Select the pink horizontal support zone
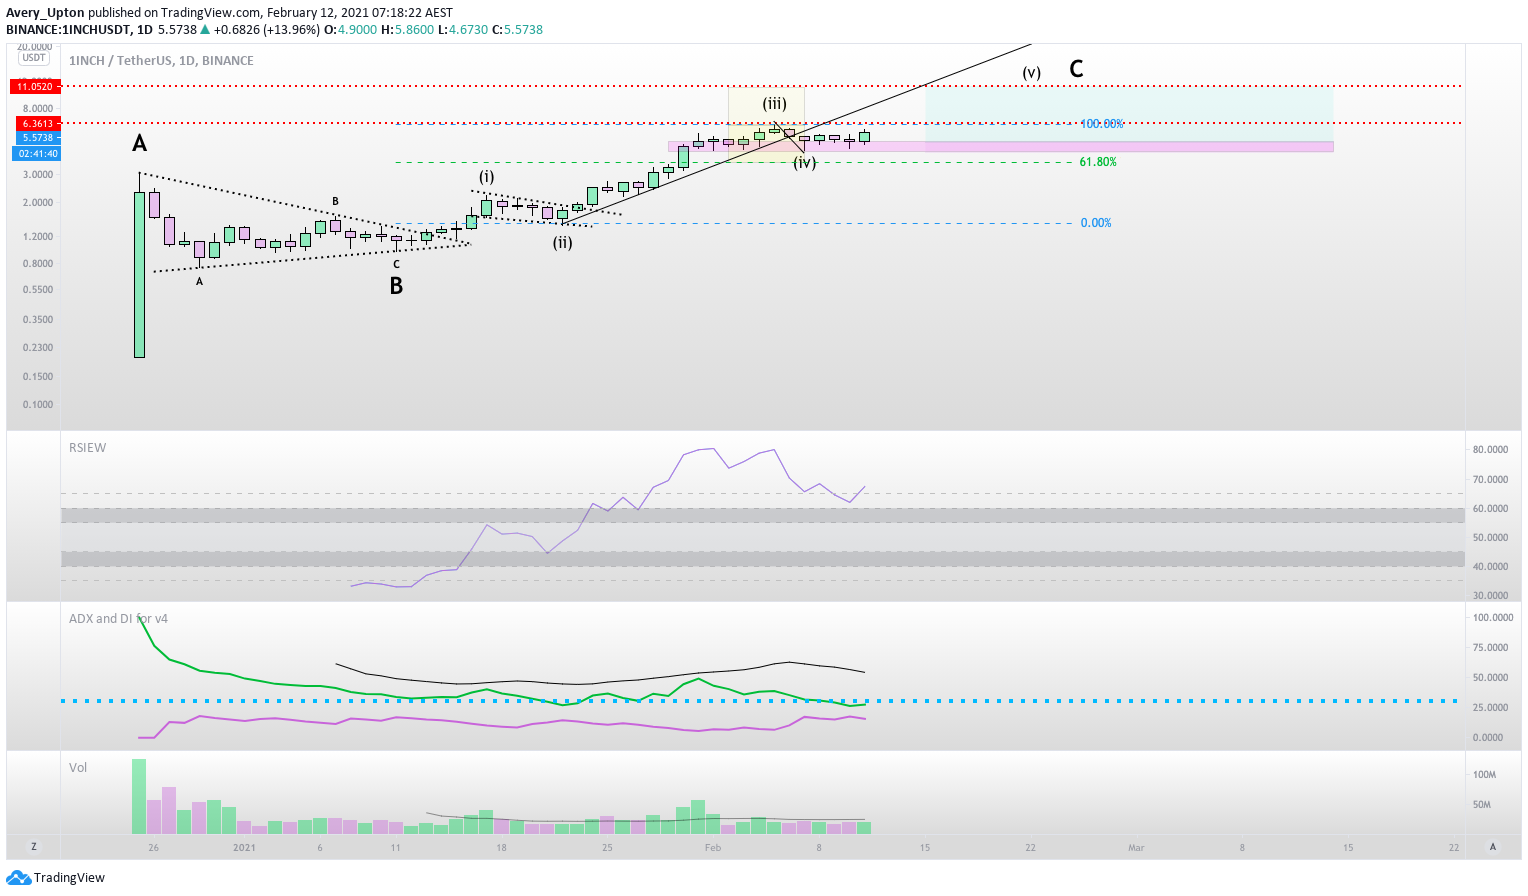The width and height of the screenshot is (1528, 896). point(1000,147)
